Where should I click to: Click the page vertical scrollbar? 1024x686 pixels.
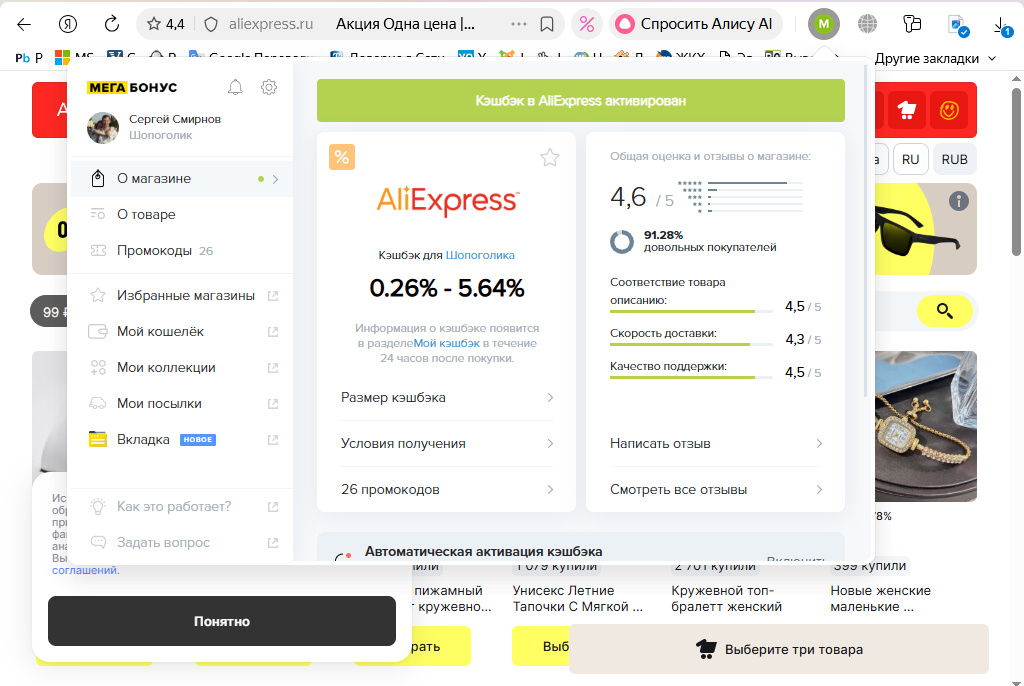1016,172
